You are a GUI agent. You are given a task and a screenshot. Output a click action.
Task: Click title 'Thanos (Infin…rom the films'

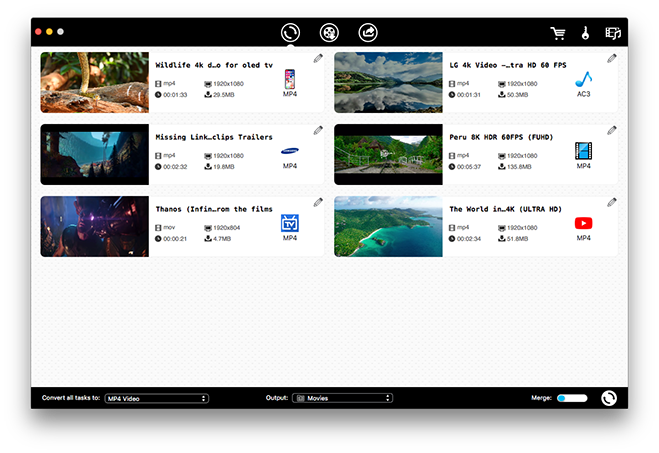(x=214, y=209)
